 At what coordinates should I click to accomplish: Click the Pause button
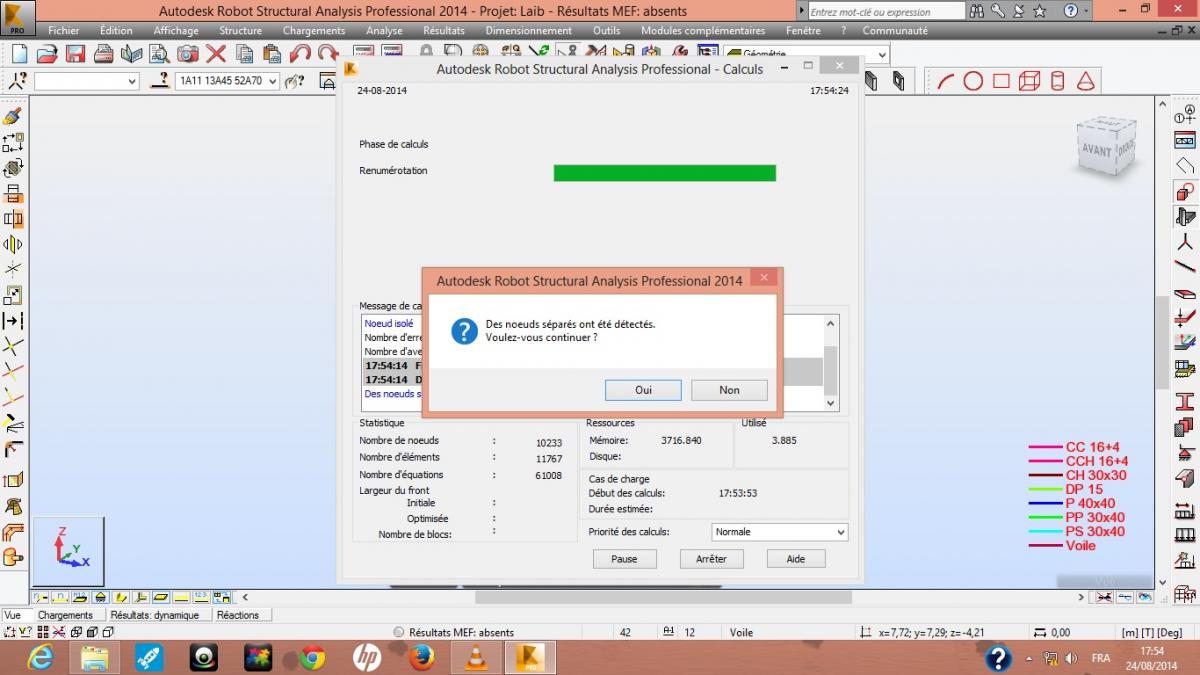tap(624, 559)
